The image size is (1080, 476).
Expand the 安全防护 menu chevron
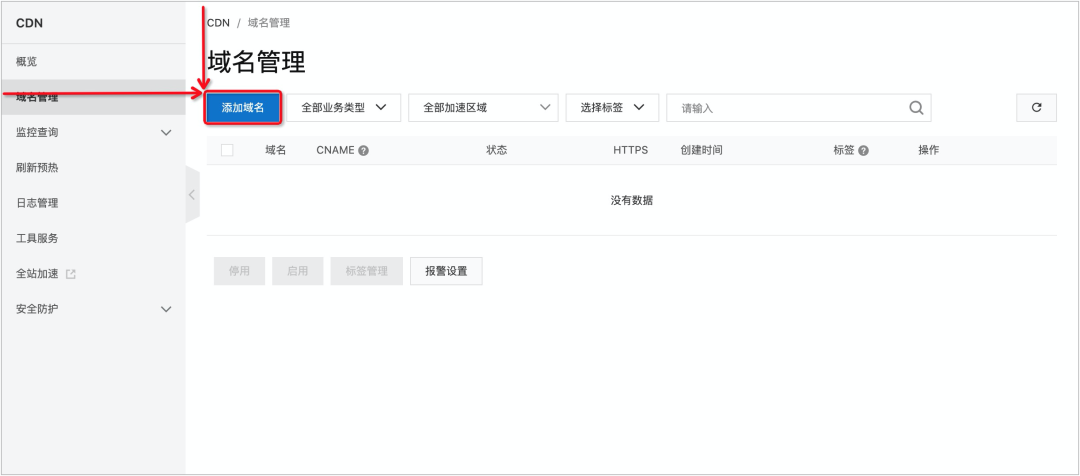click(x=166, y=309)
